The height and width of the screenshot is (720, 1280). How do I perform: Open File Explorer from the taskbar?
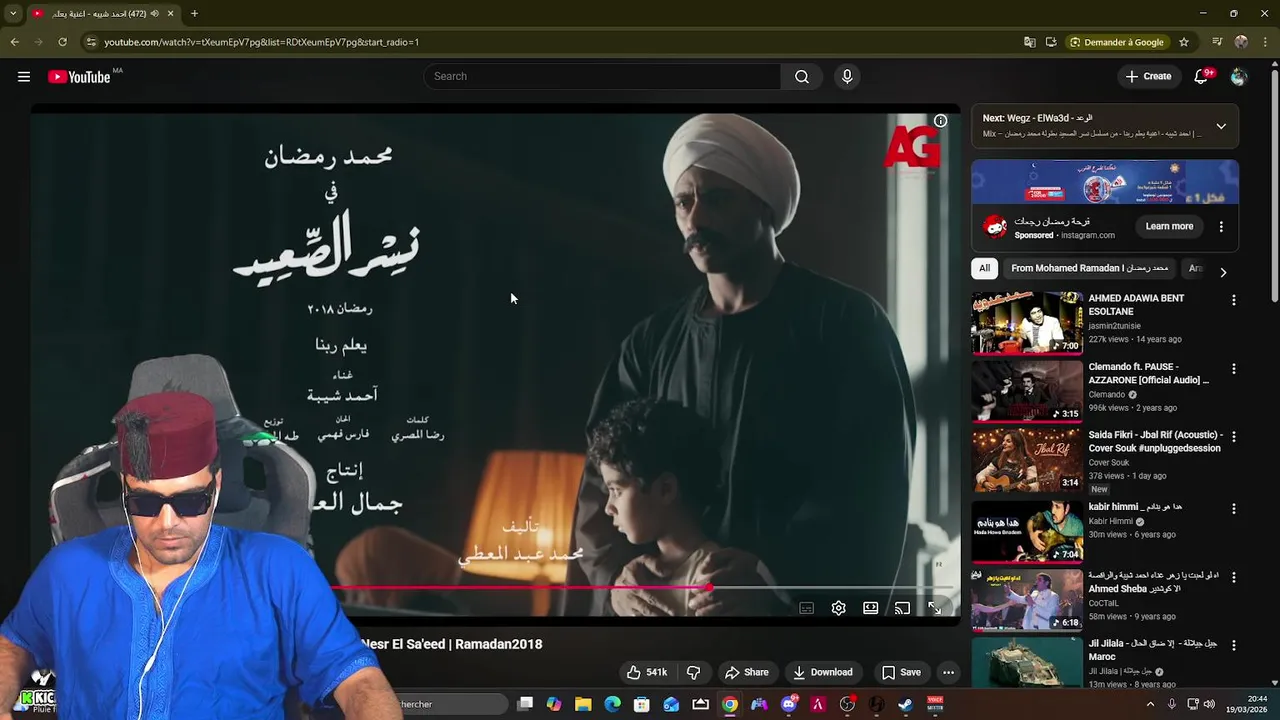[x=583, y=704]
